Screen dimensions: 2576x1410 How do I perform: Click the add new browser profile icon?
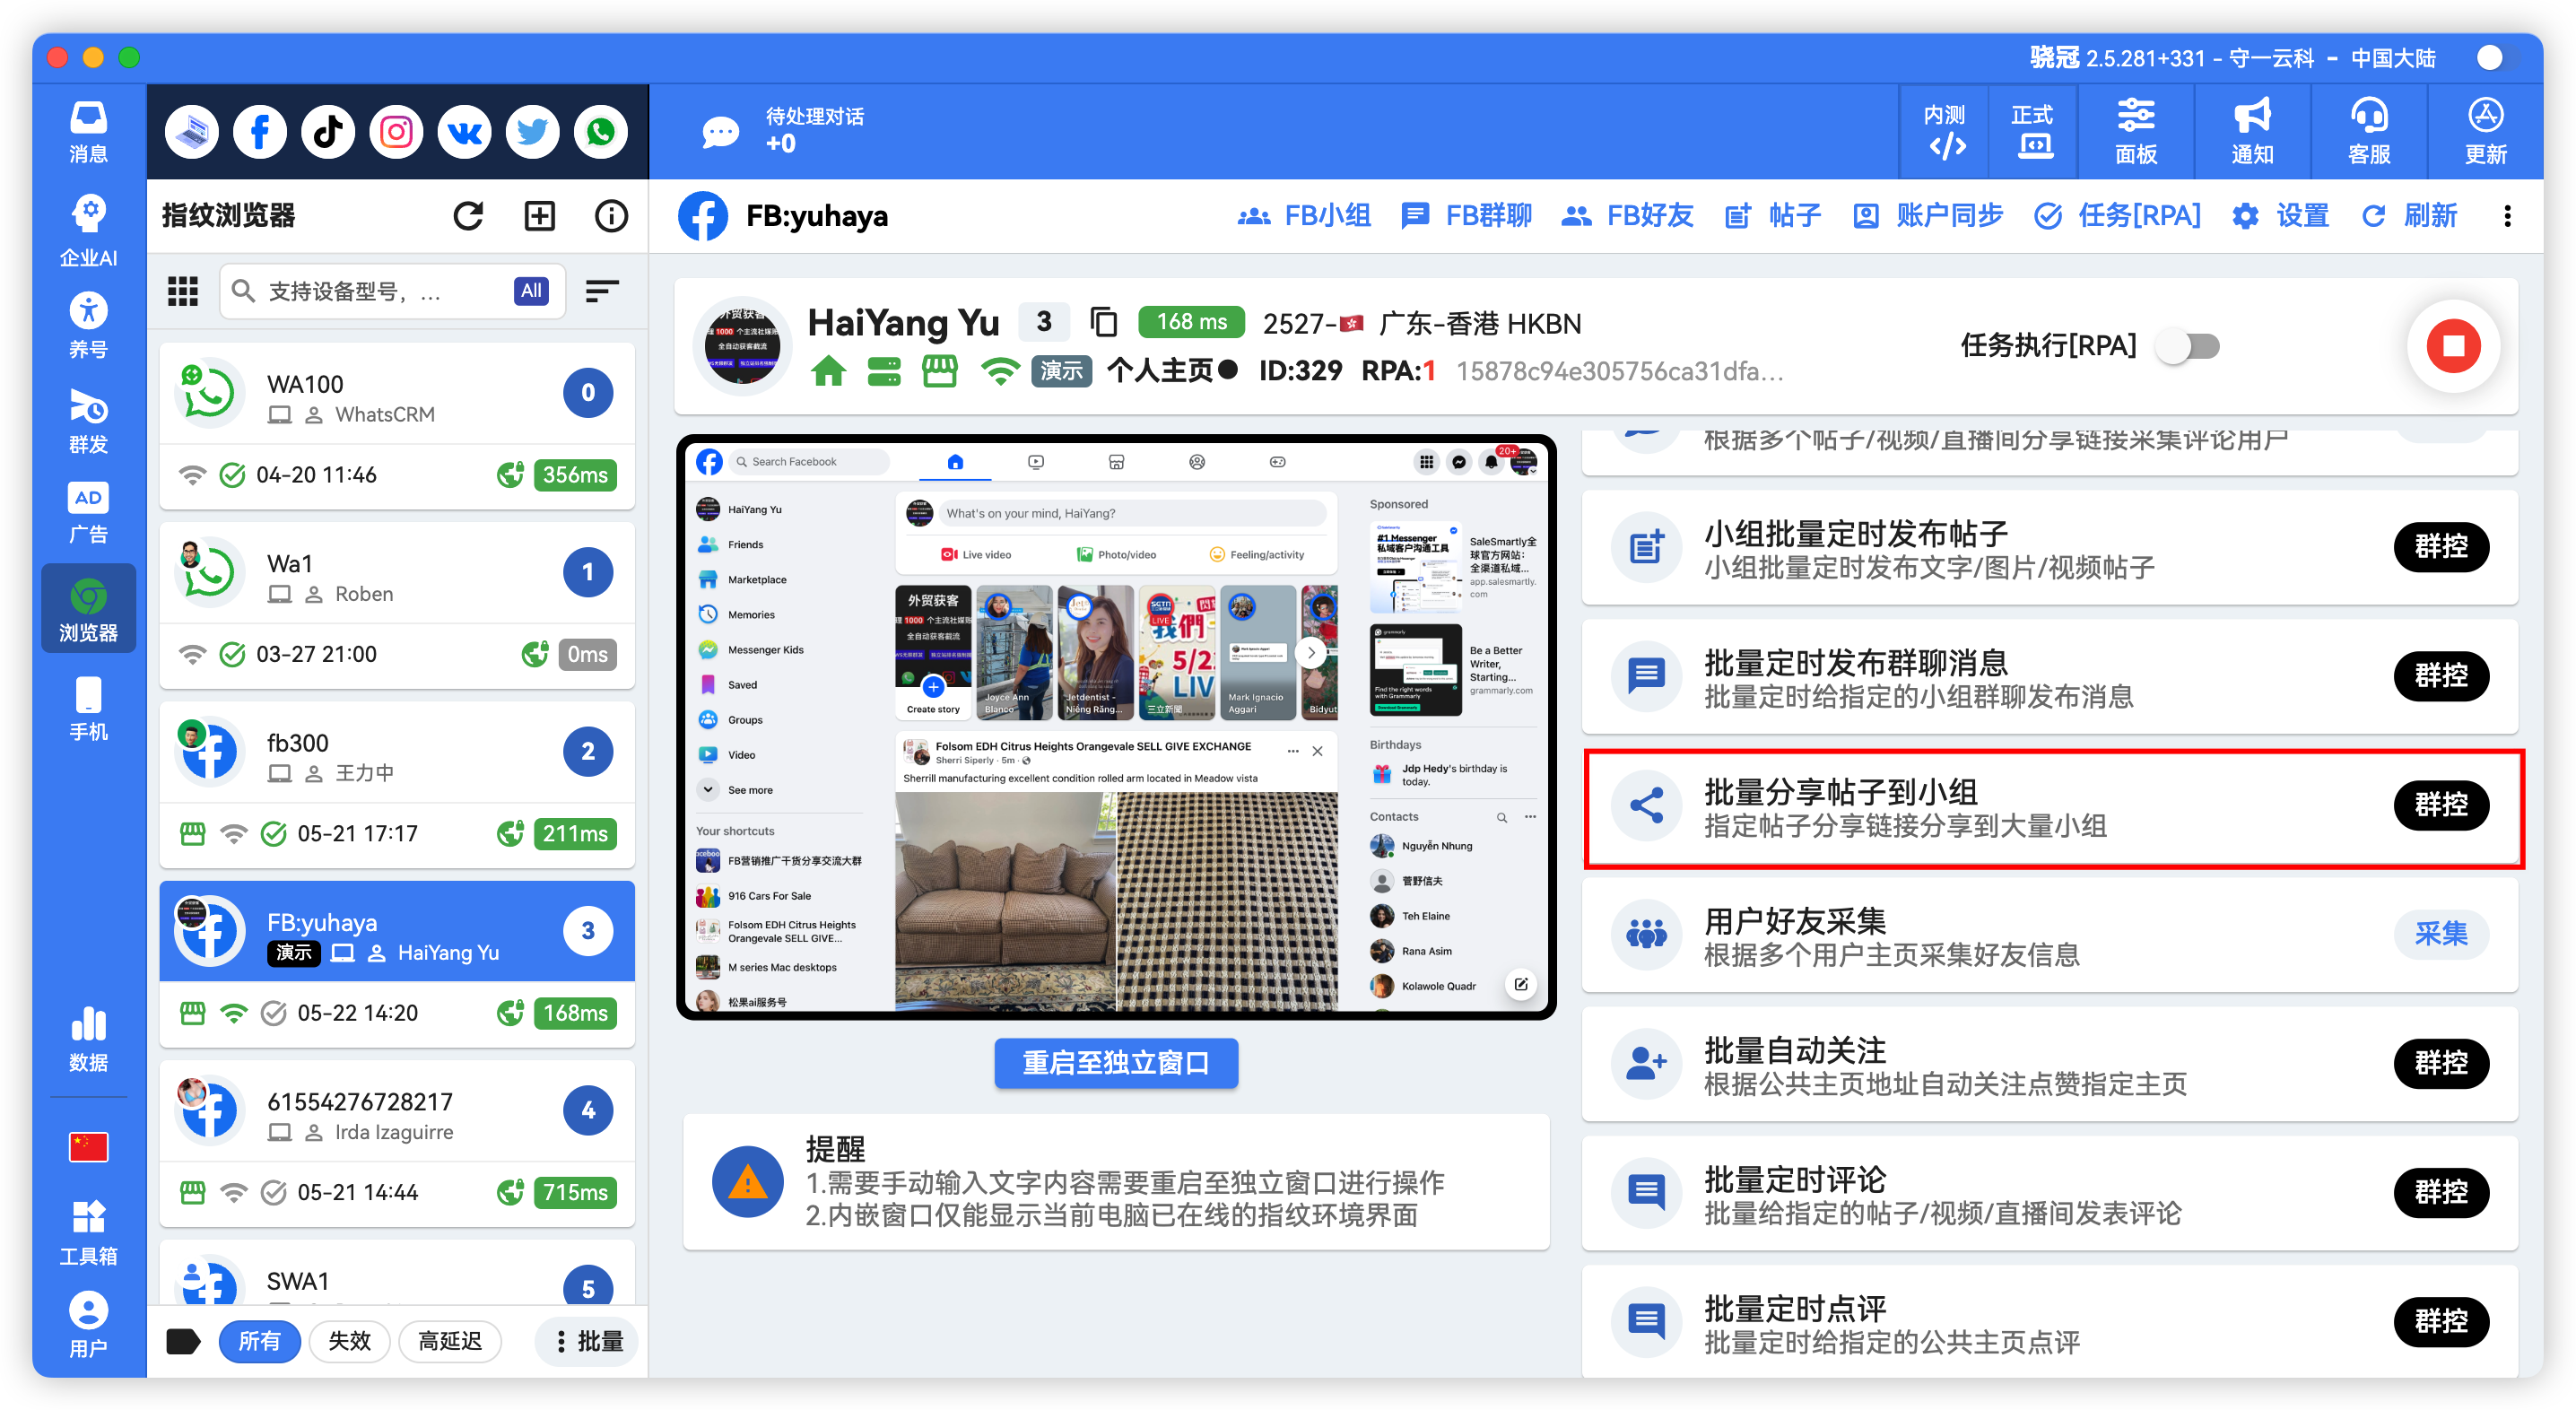click(x=539, y=215)
